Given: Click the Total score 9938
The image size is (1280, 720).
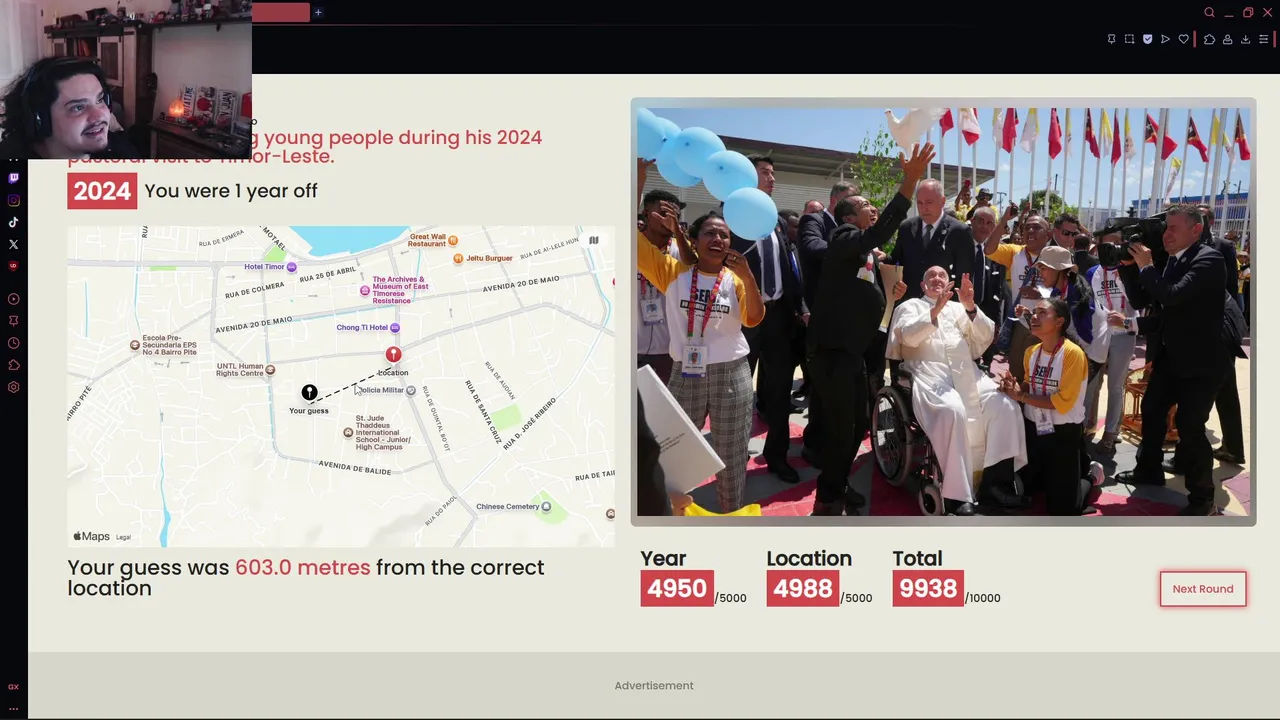Looking at the screenshot, I should 928,589.
